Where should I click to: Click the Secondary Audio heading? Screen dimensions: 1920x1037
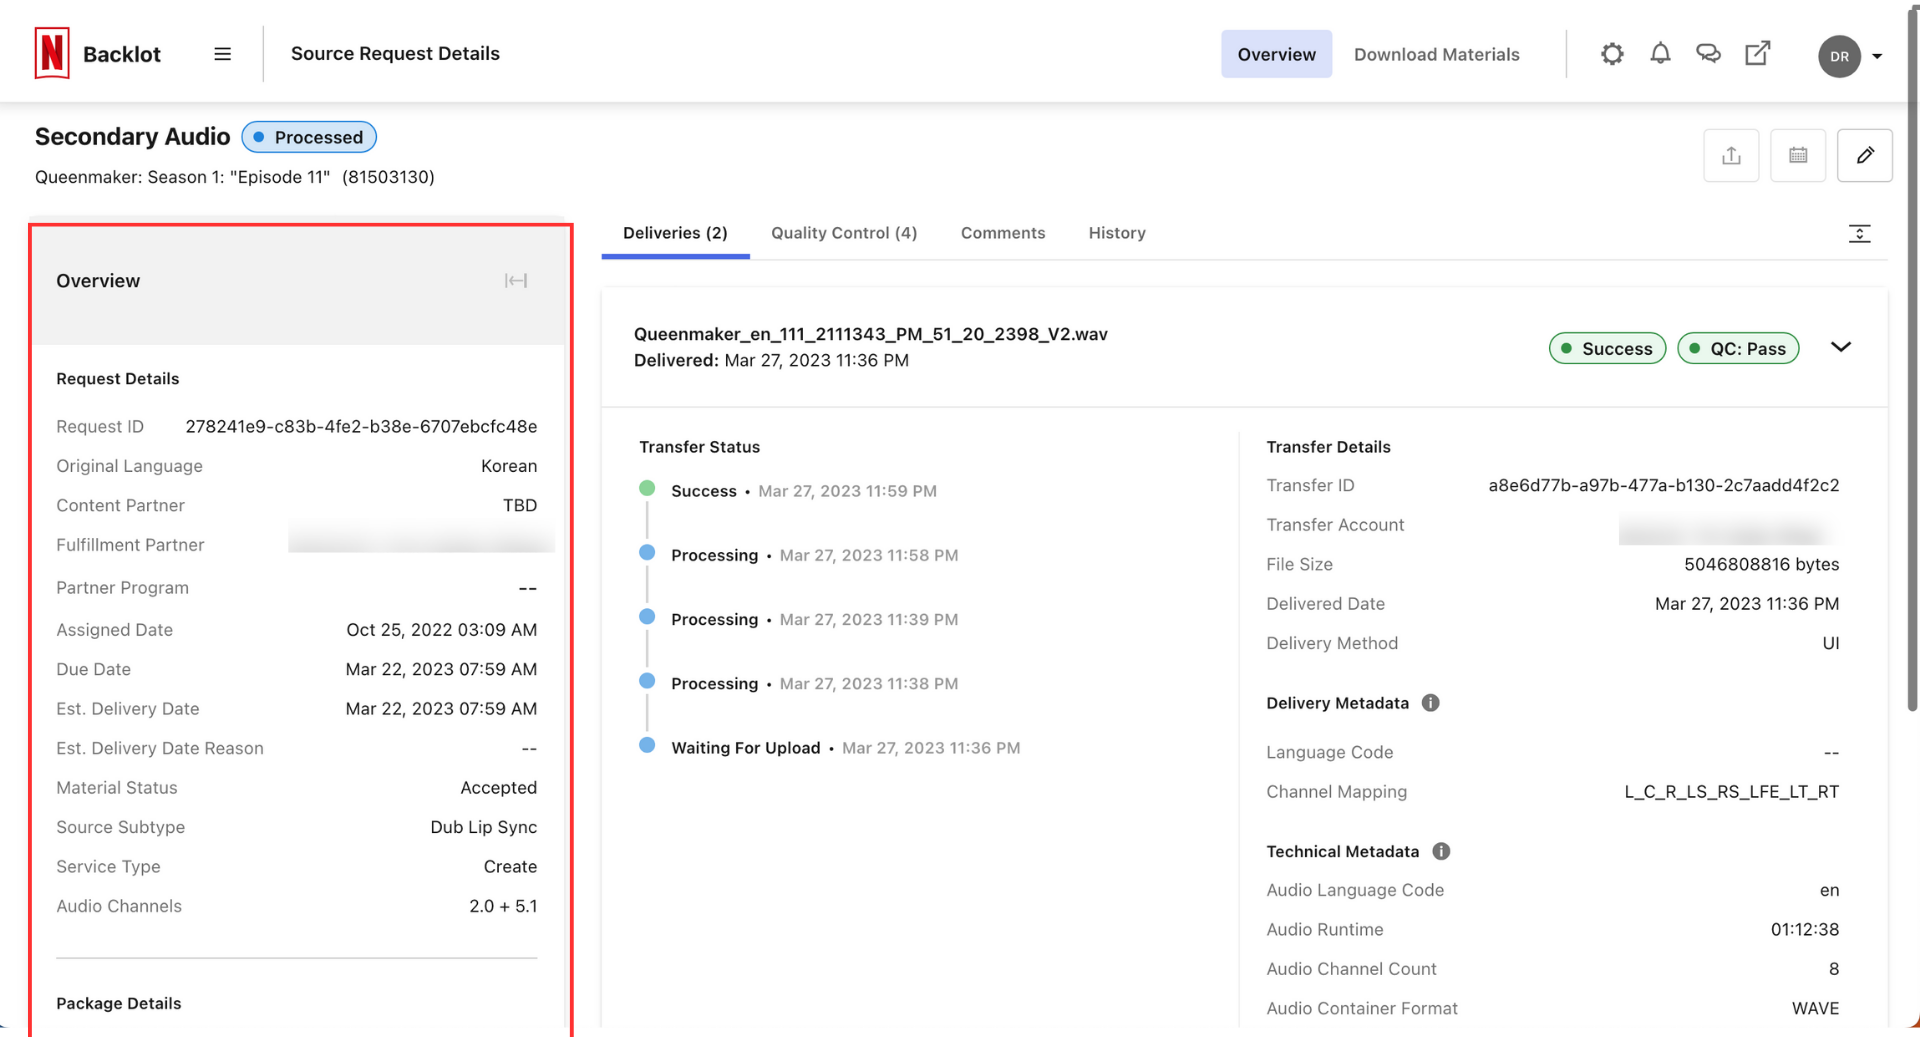pyautogui.click(x=132, y=136)
